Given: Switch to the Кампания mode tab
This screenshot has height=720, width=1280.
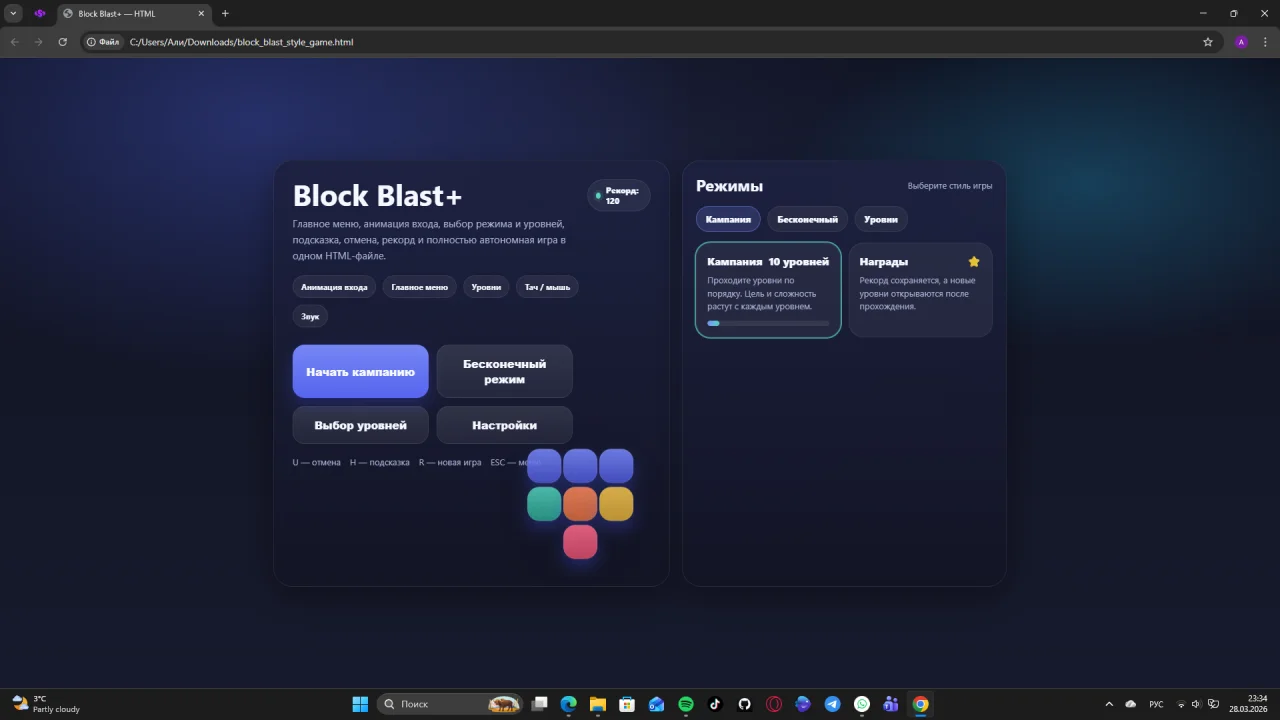Looking at the screenshot, I should (x=728, y=219).
